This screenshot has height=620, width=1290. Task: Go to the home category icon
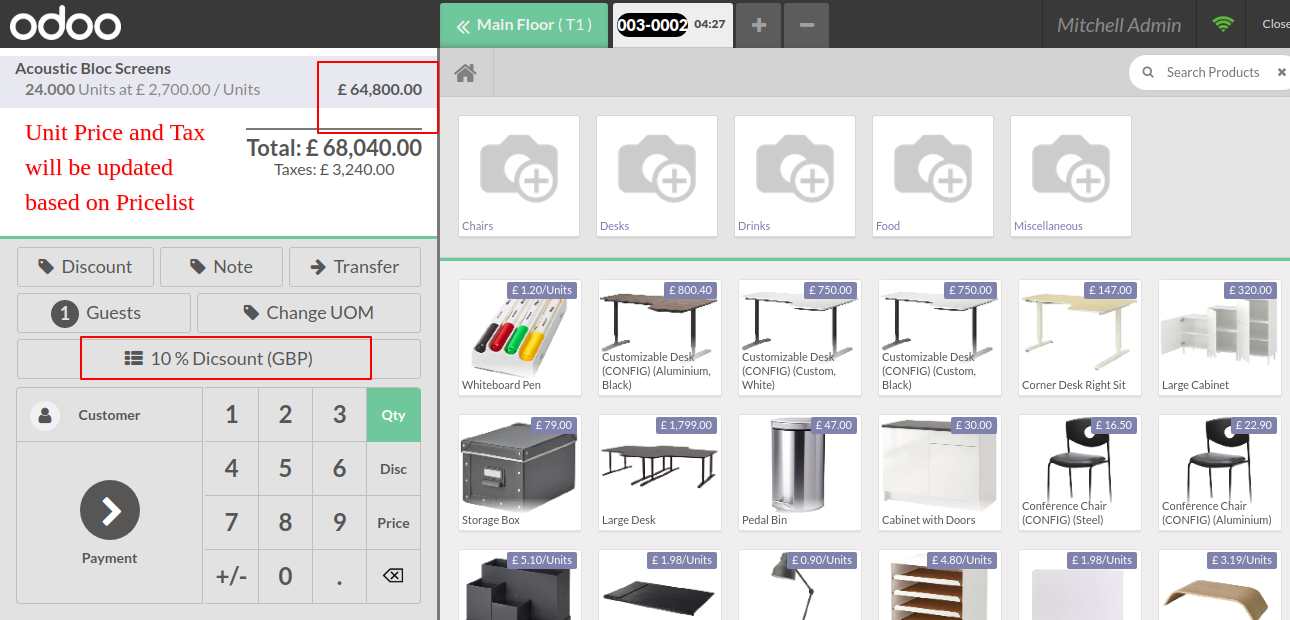pyautogui.click(x=465, y=73)
